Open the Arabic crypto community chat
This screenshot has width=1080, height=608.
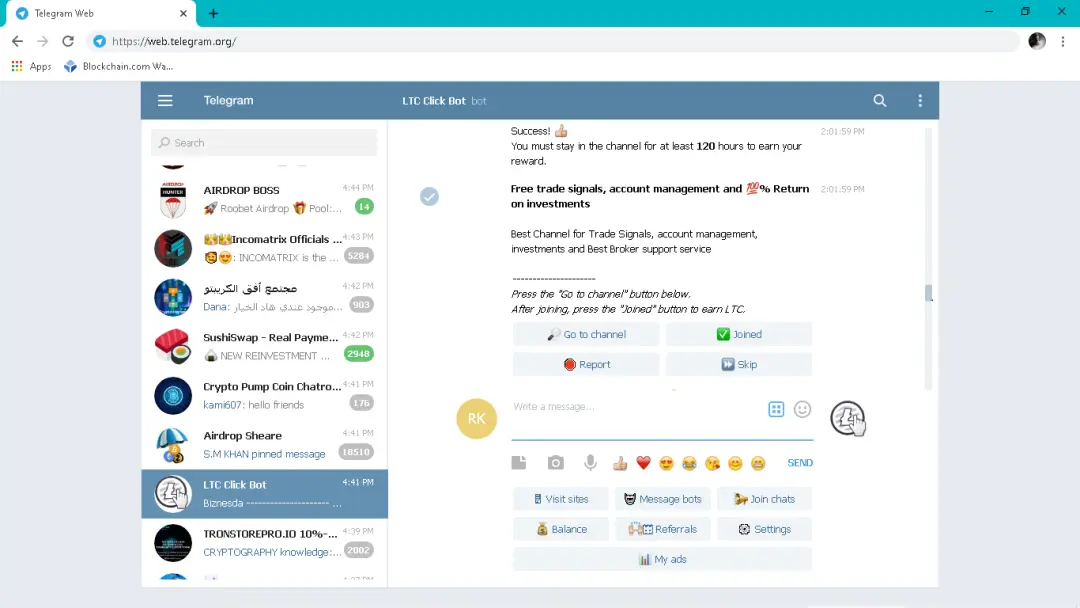point(264,297)
